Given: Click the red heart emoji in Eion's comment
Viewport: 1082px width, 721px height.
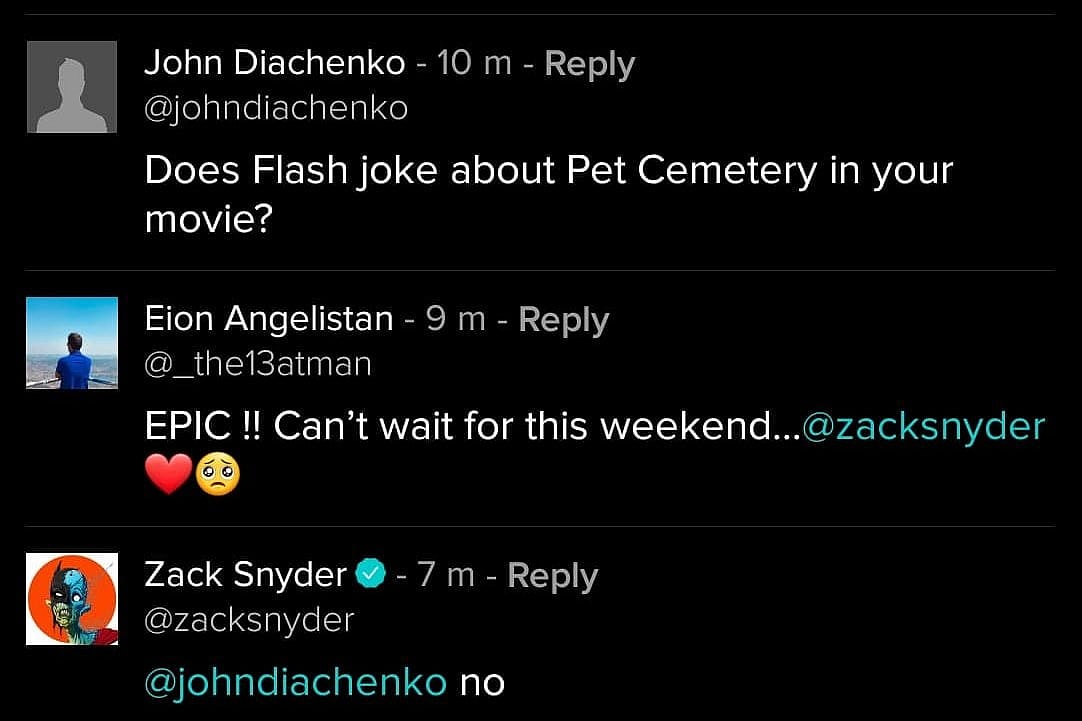Looking at the screenshot, I should (168, 473).
